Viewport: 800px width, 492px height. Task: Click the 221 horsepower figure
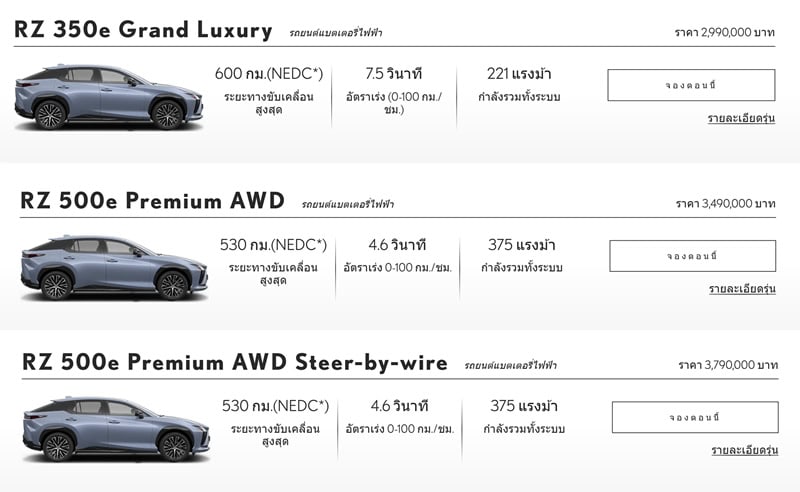pos(519,74)
